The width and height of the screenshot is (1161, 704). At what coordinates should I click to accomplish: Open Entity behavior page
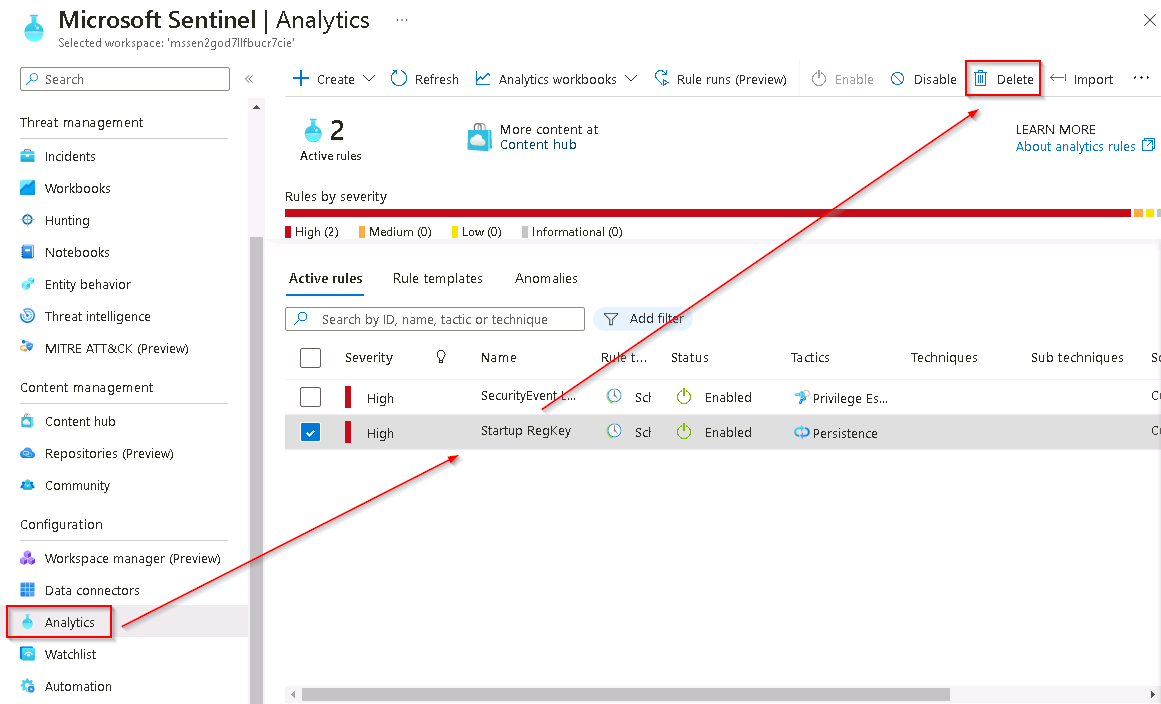tap(87, 284)
